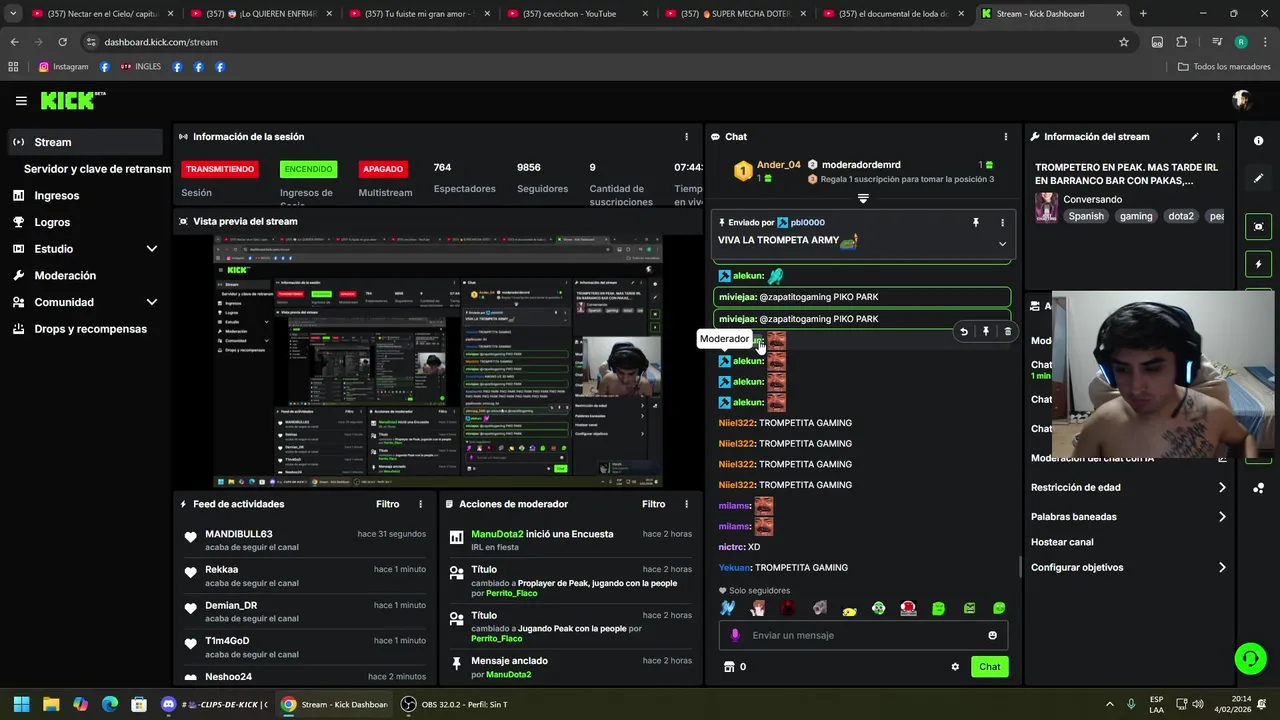Insert the red headphones emote
Image resolution: width=1280 pixels, height=720 pixels.
908,608
